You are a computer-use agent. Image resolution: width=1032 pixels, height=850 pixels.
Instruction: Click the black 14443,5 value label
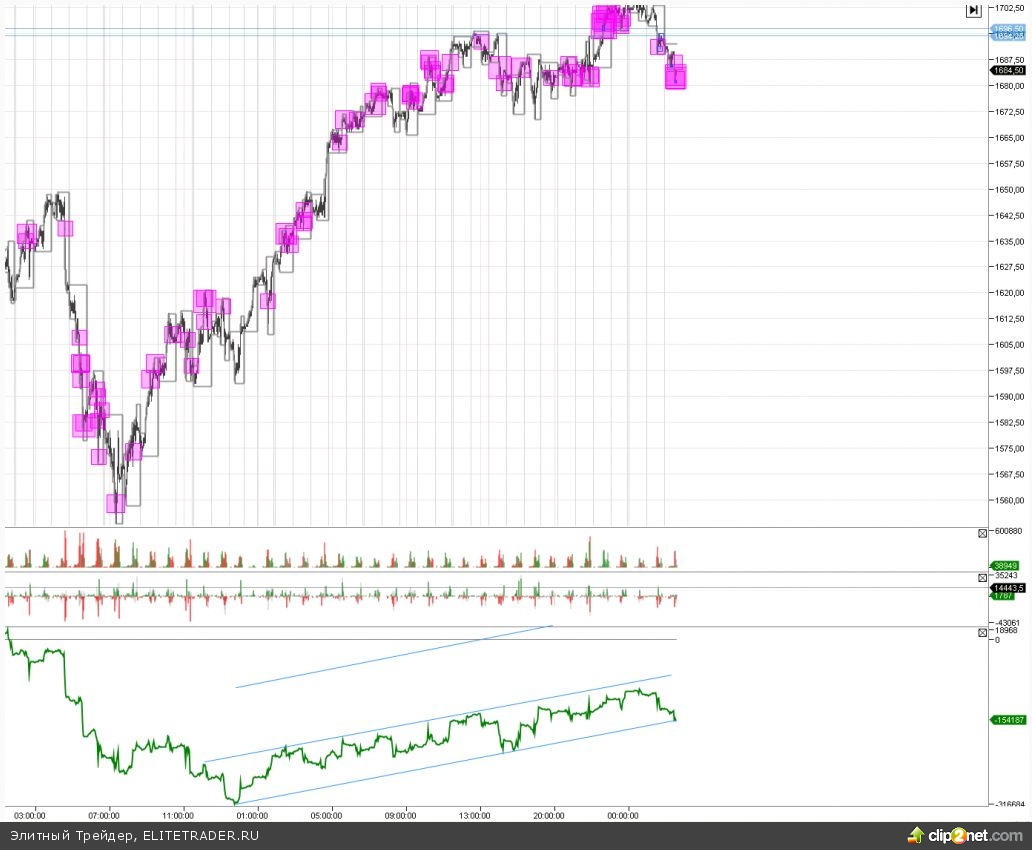coord(1008,589)
